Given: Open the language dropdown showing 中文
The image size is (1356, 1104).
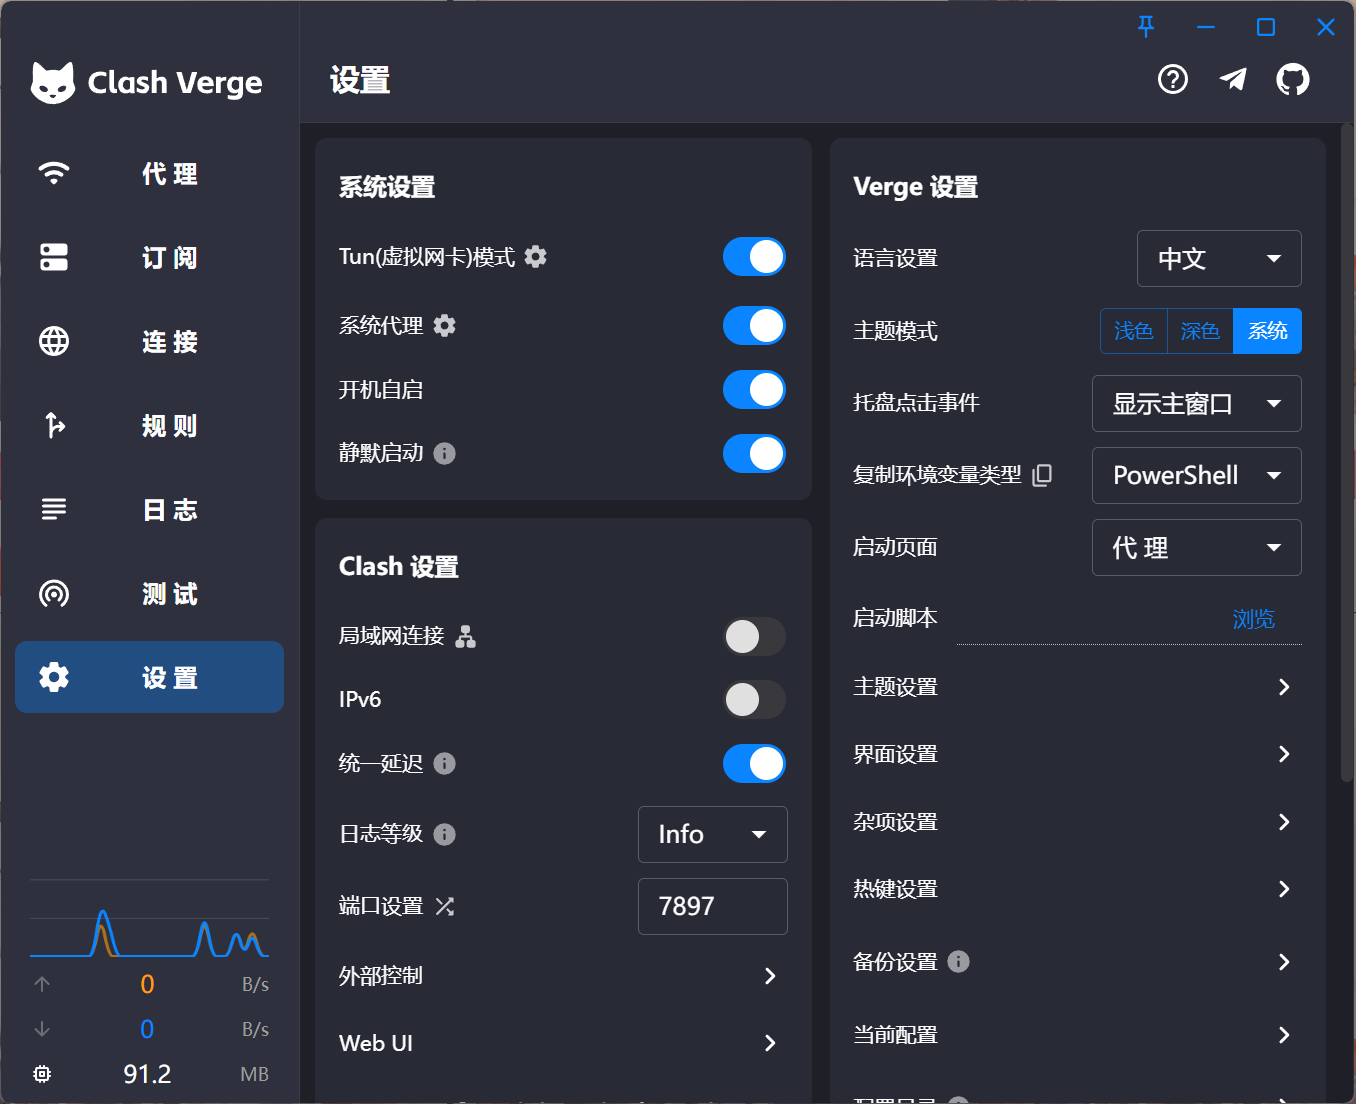Looking at the screenshot, I should (1219, 259).
